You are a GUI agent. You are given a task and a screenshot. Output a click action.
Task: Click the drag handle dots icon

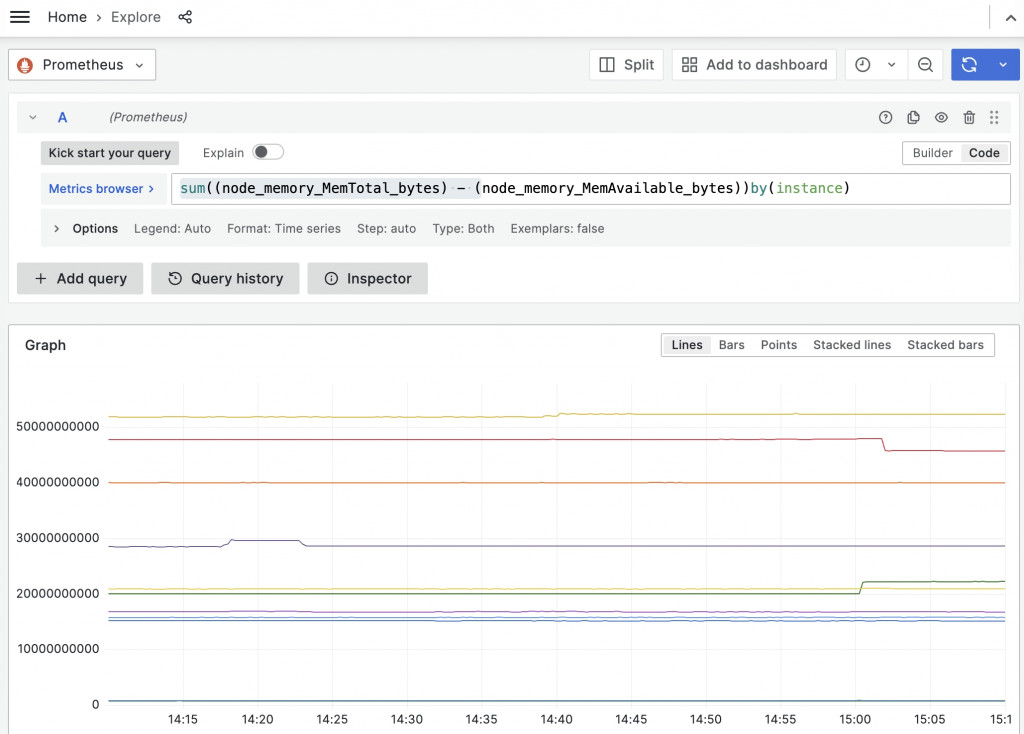click(x=993, y=118)
